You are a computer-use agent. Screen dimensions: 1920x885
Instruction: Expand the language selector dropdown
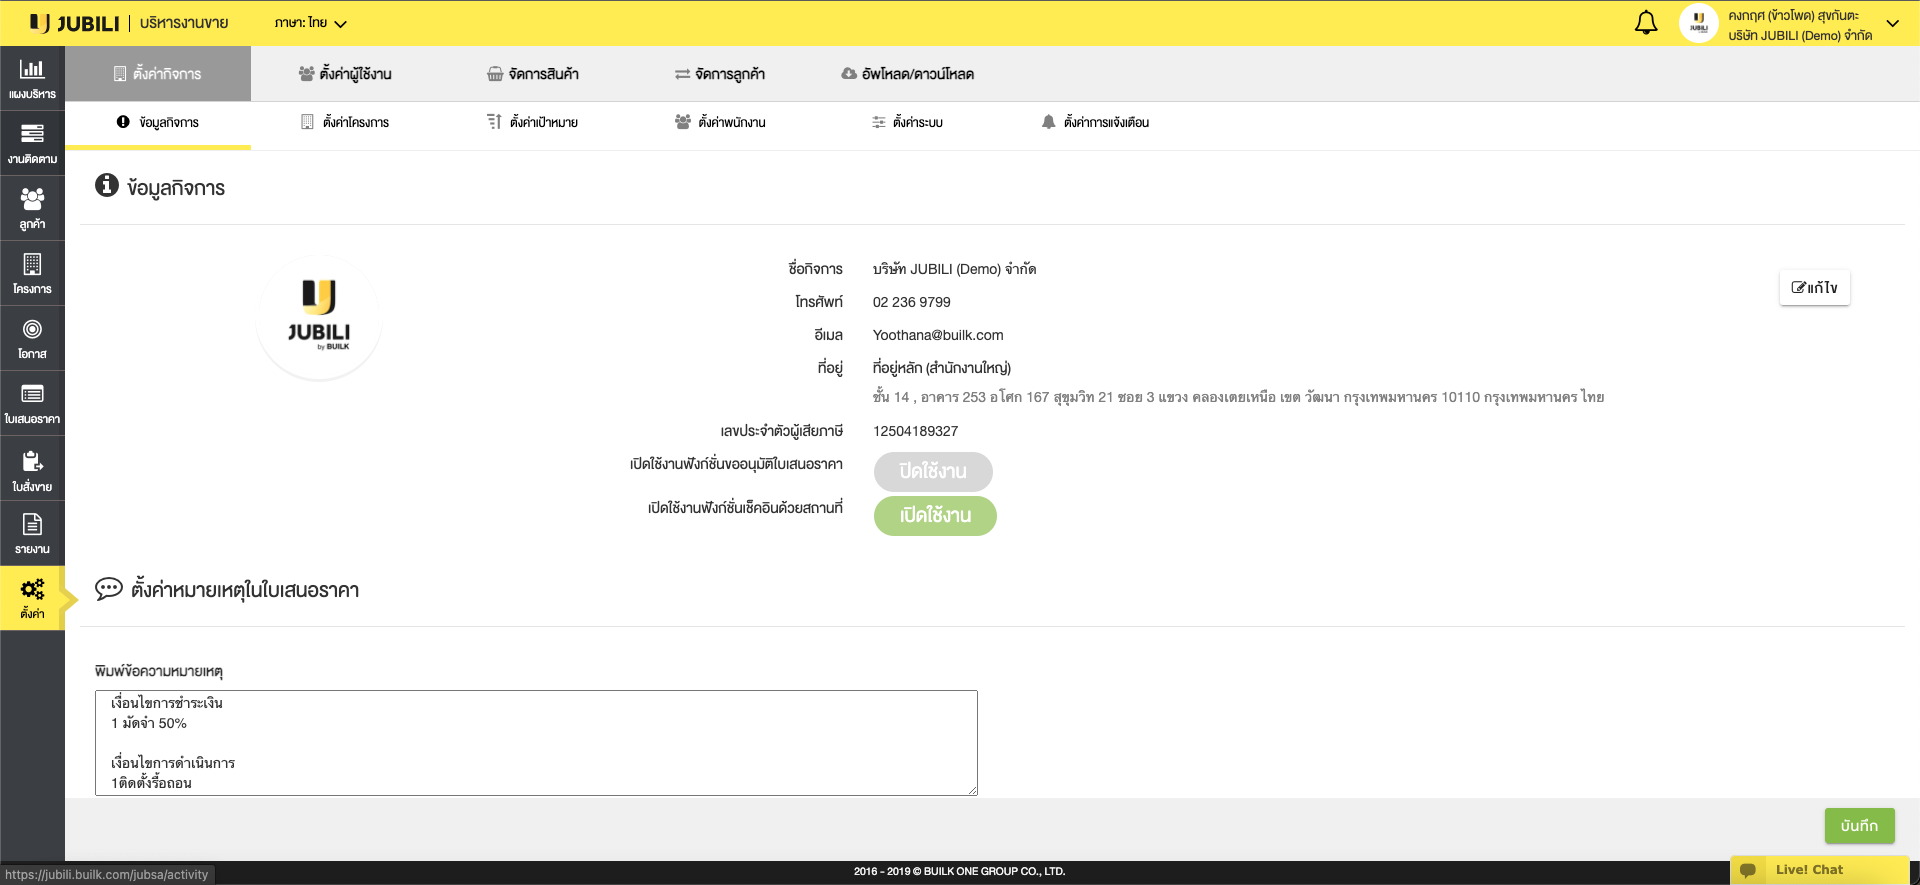311,23
